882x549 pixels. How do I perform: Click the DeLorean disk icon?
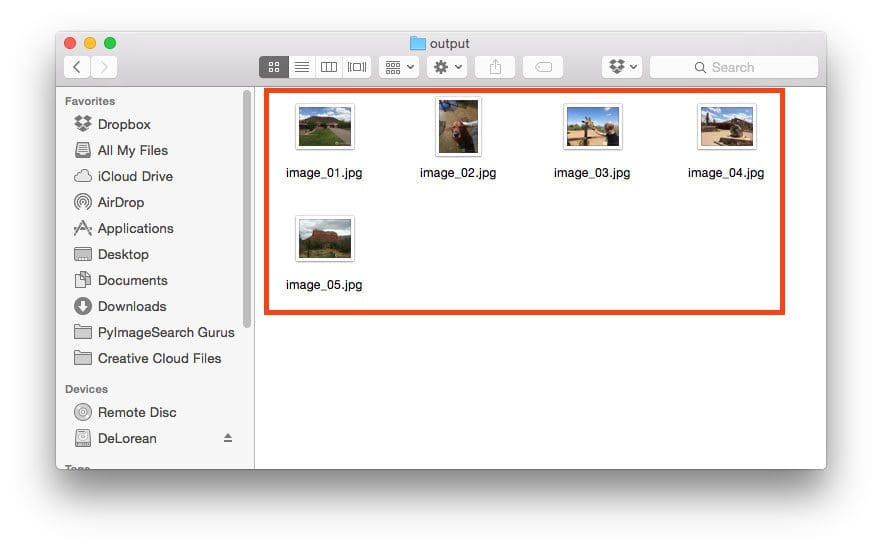tap(83, 438)
